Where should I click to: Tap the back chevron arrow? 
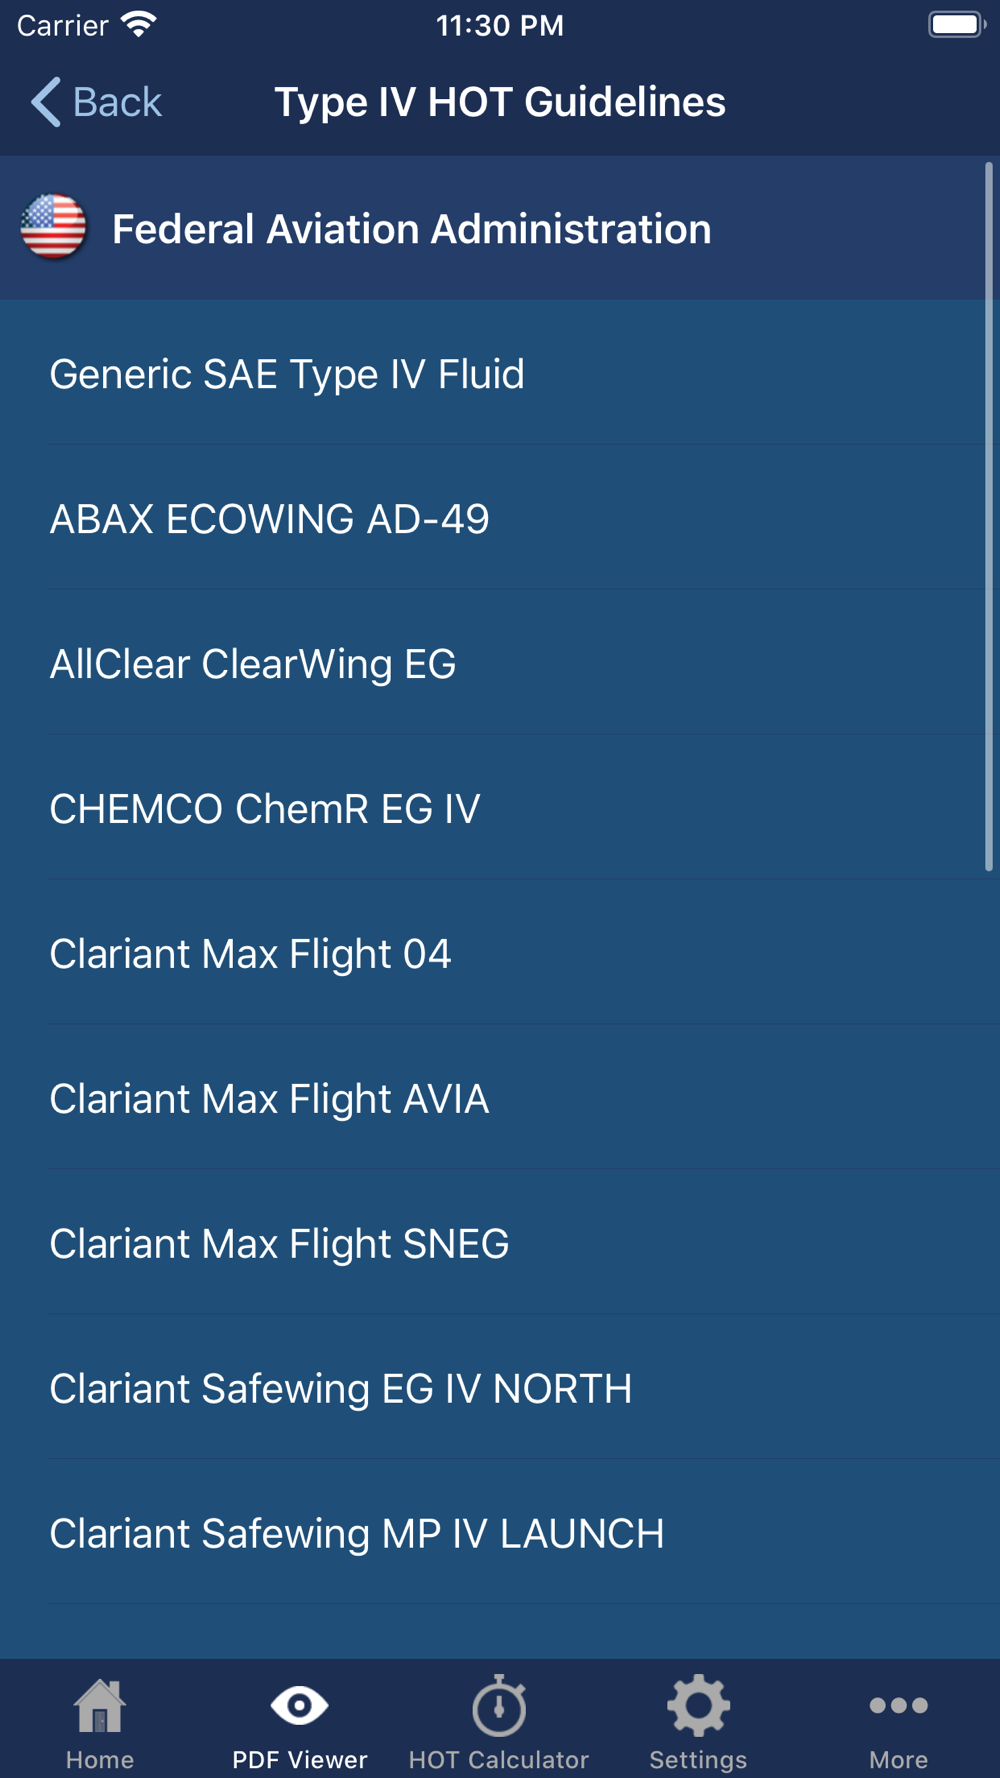tap(46, 102)
